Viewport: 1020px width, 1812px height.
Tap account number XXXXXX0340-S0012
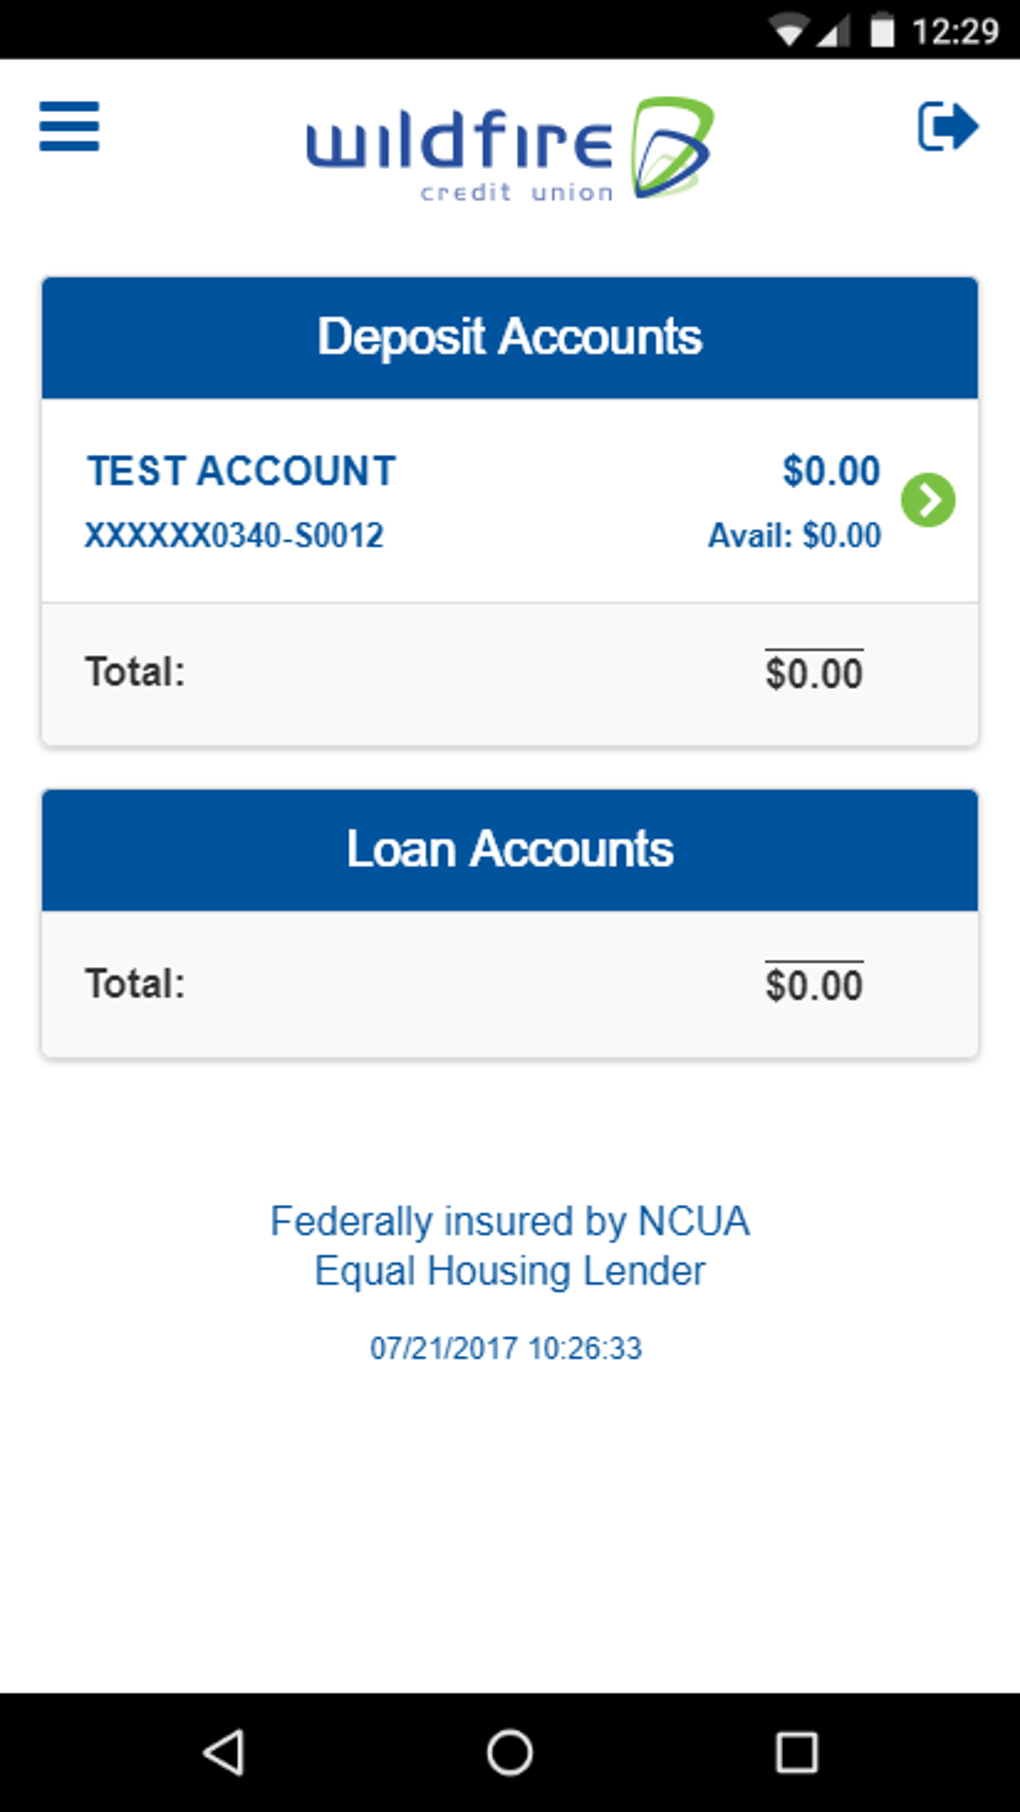click(234, 536)
